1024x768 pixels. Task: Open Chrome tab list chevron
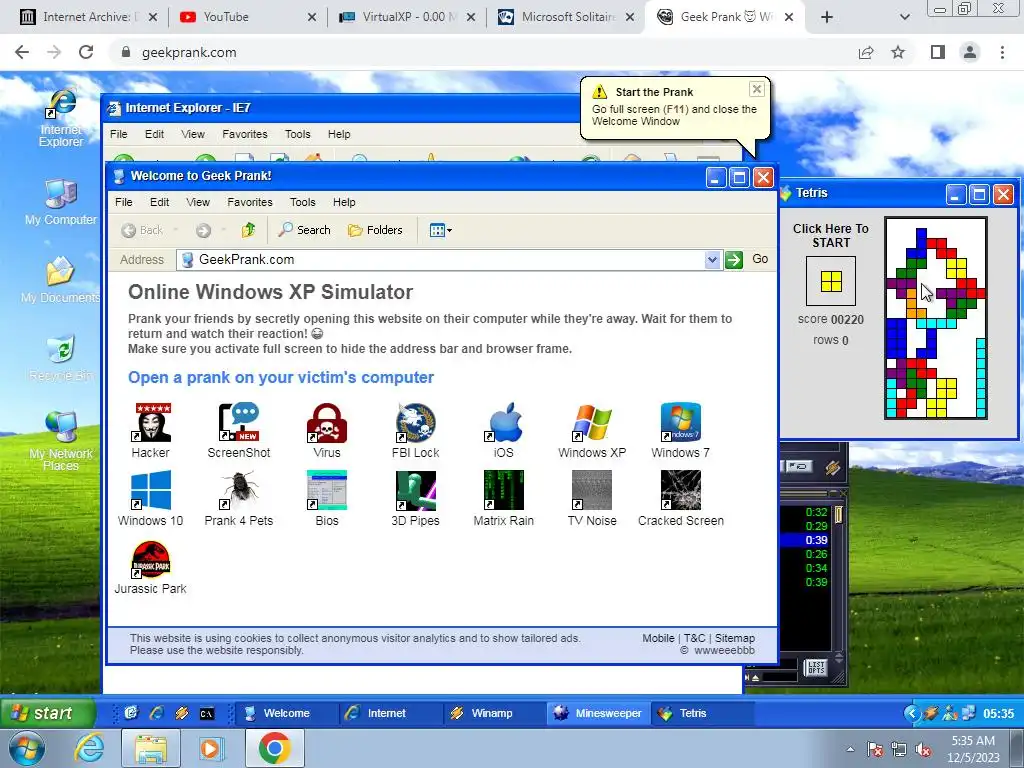(904, 18)
